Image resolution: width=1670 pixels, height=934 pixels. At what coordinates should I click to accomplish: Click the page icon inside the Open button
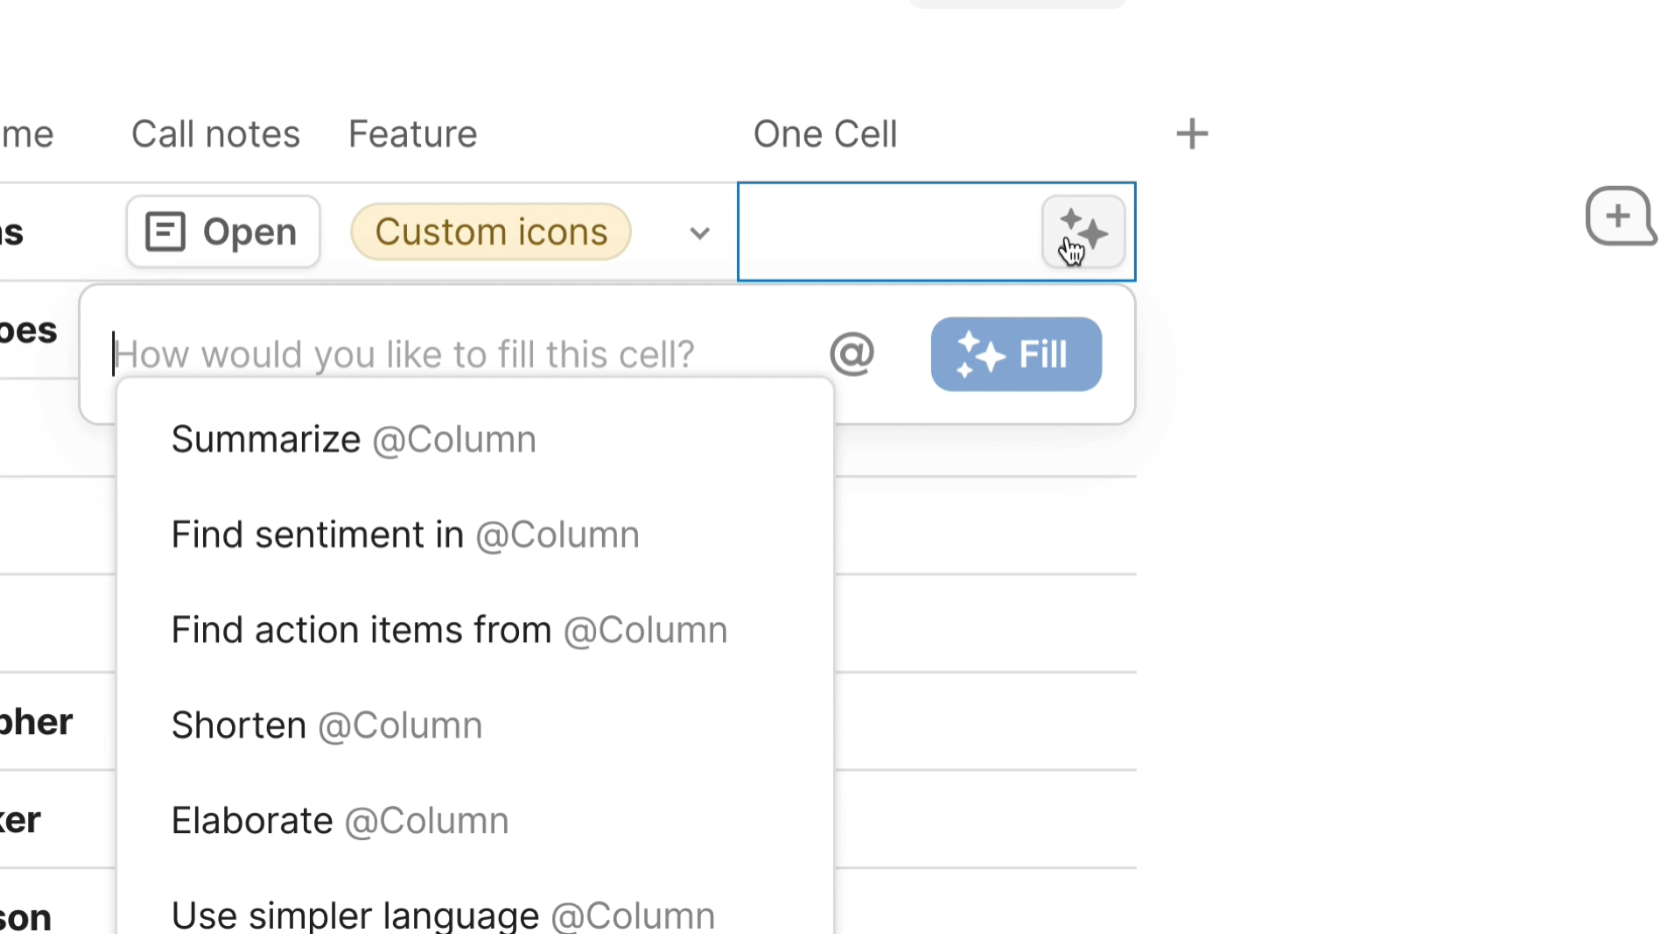(x=163, y=231)
